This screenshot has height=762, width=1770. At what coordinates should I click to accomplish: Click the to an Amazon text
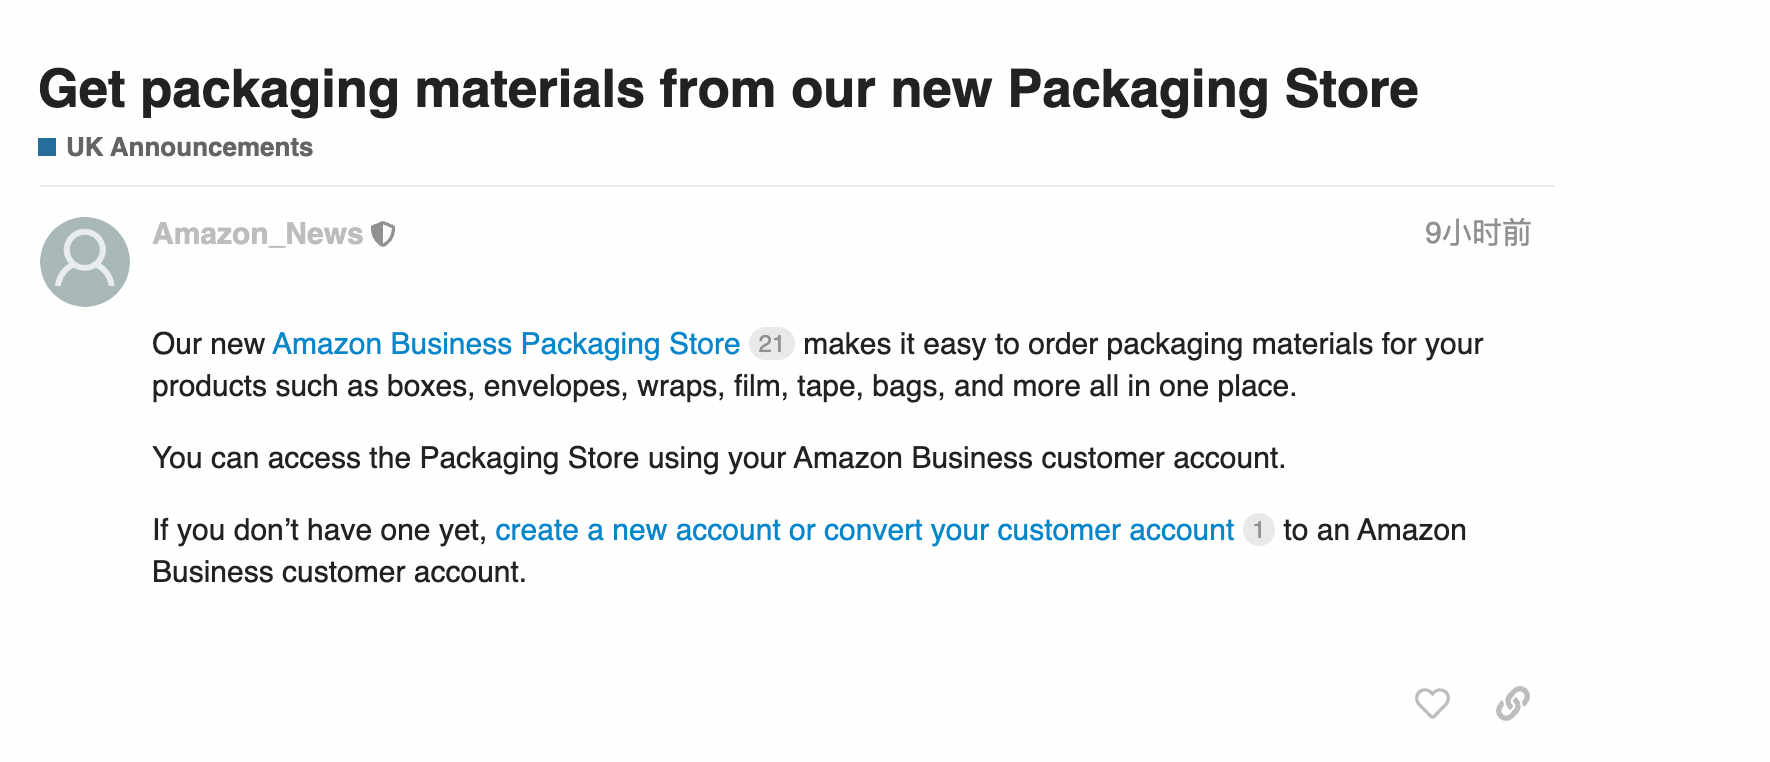tap(1375, 530)
